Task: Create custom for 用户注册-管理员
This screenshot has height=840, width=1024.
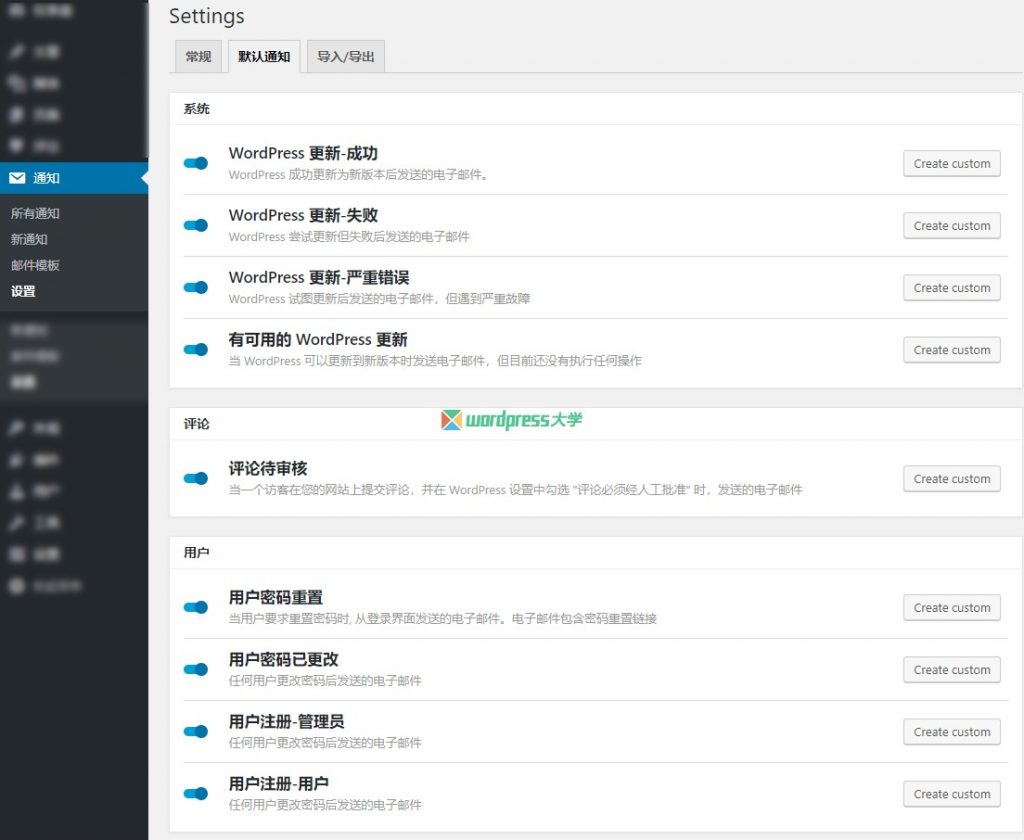Action: click(952, 732)
